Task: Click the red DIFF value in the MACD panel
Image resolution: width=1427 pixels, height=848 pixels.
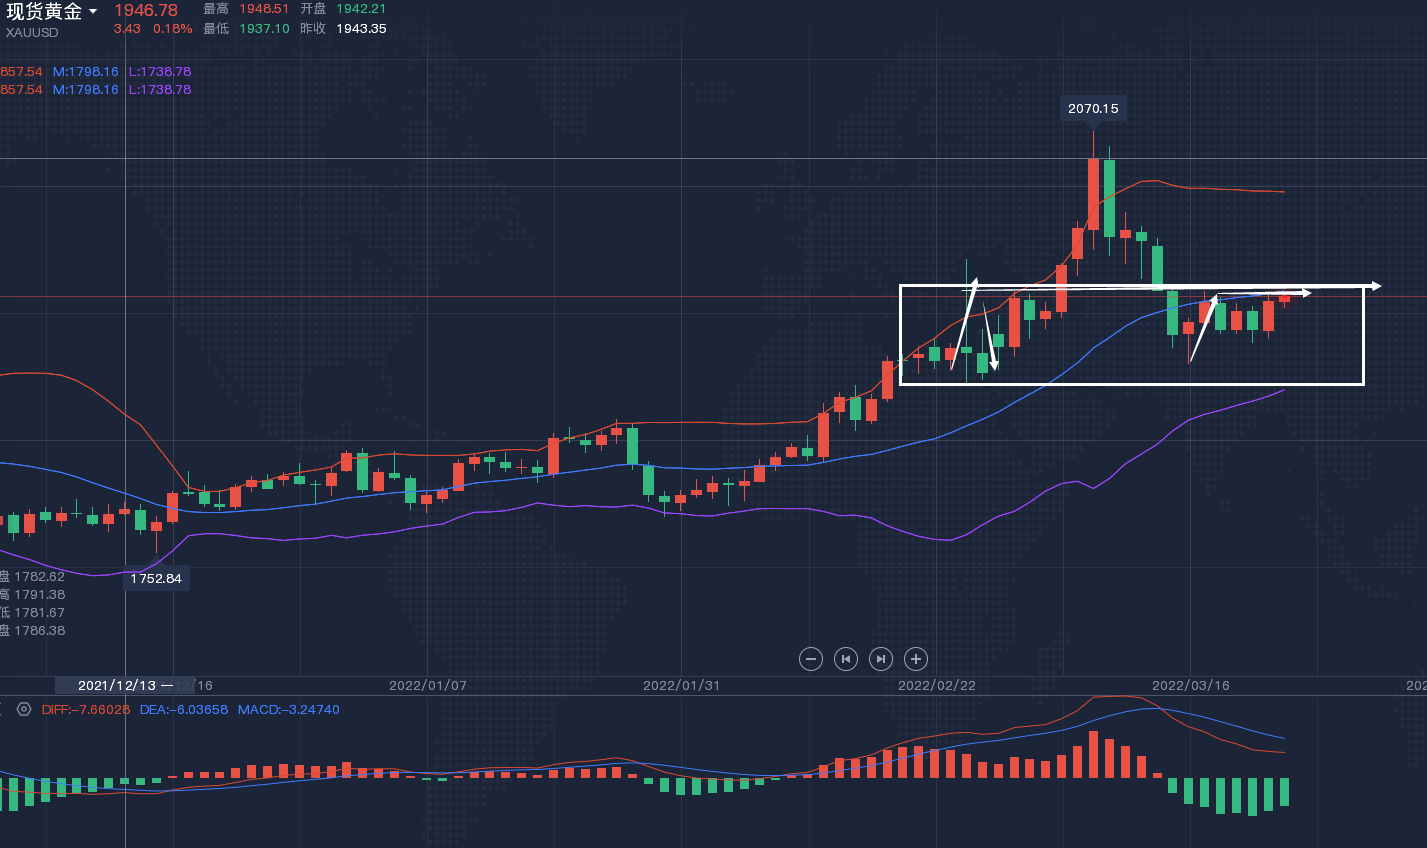Action: click(x=86, y=709)
